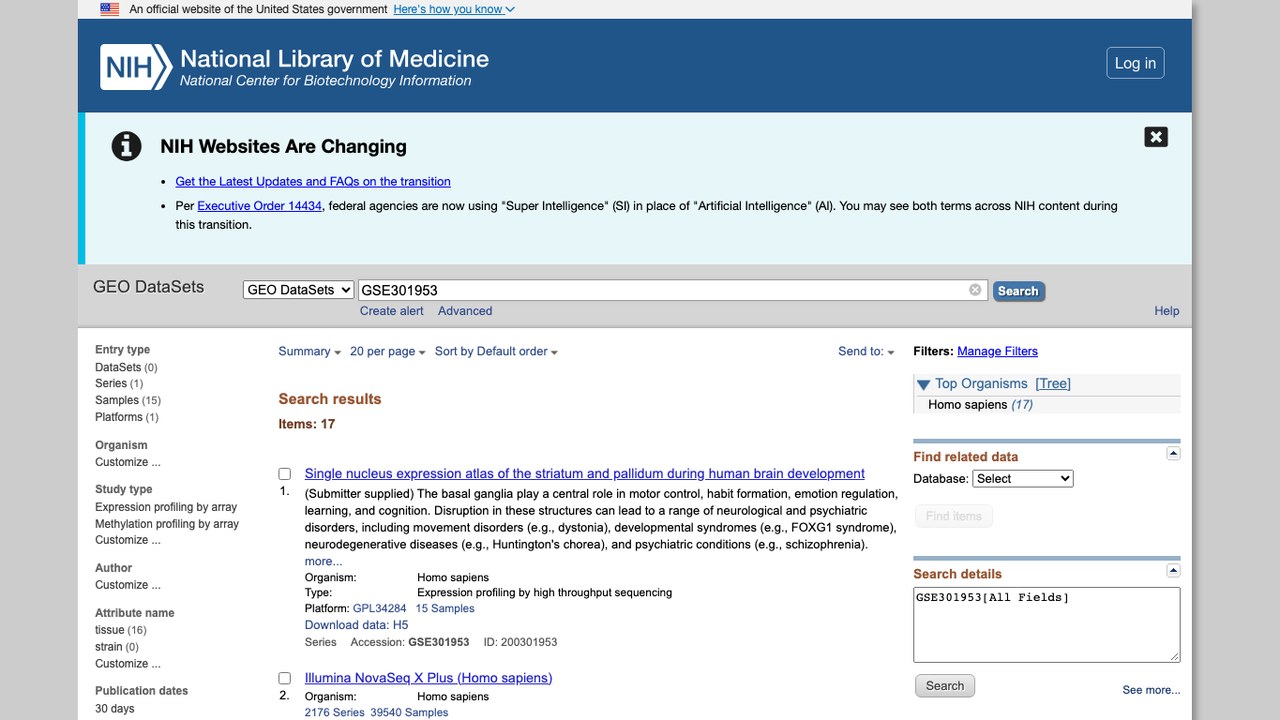Clear the GSE301953 search text
Viewport: 1280px width, 720px height.
click(975, 290)
